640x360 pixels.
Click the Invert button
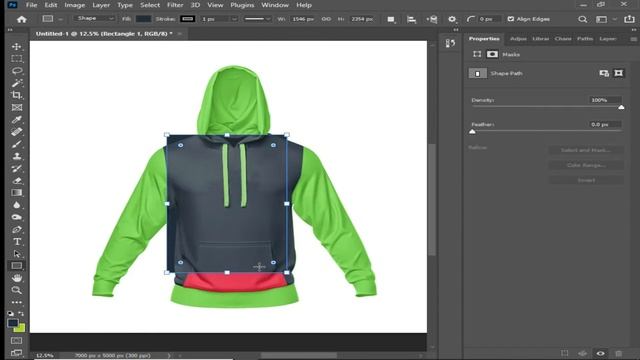[x=586, y=180]
